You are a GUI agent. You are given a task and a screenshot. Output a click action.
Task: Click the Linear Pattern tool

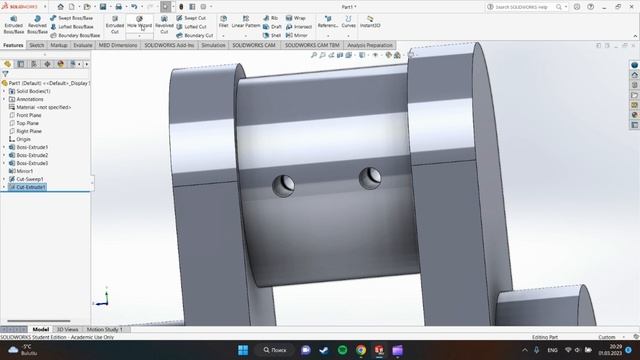coord(246,22)
